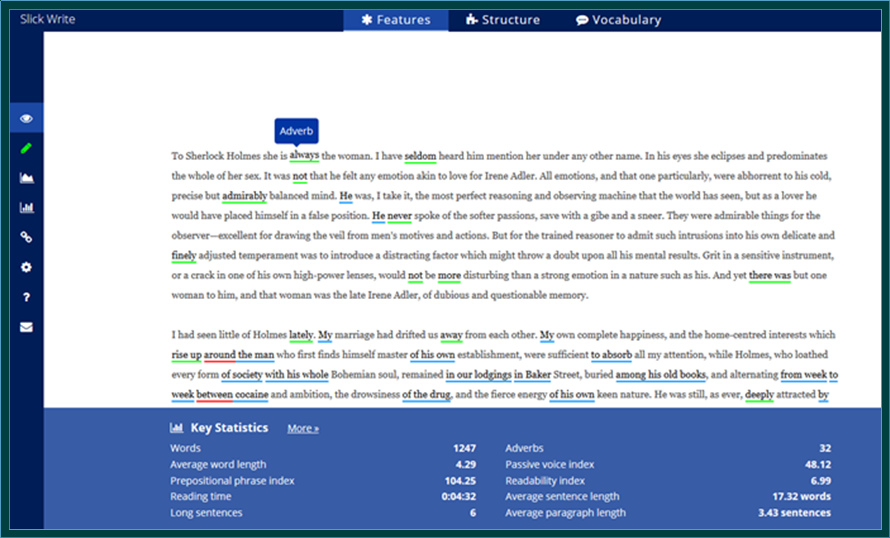Viewport: 890px width, 538px height.
Task: Click the underlined word 'seldom'
Action: 420,156
